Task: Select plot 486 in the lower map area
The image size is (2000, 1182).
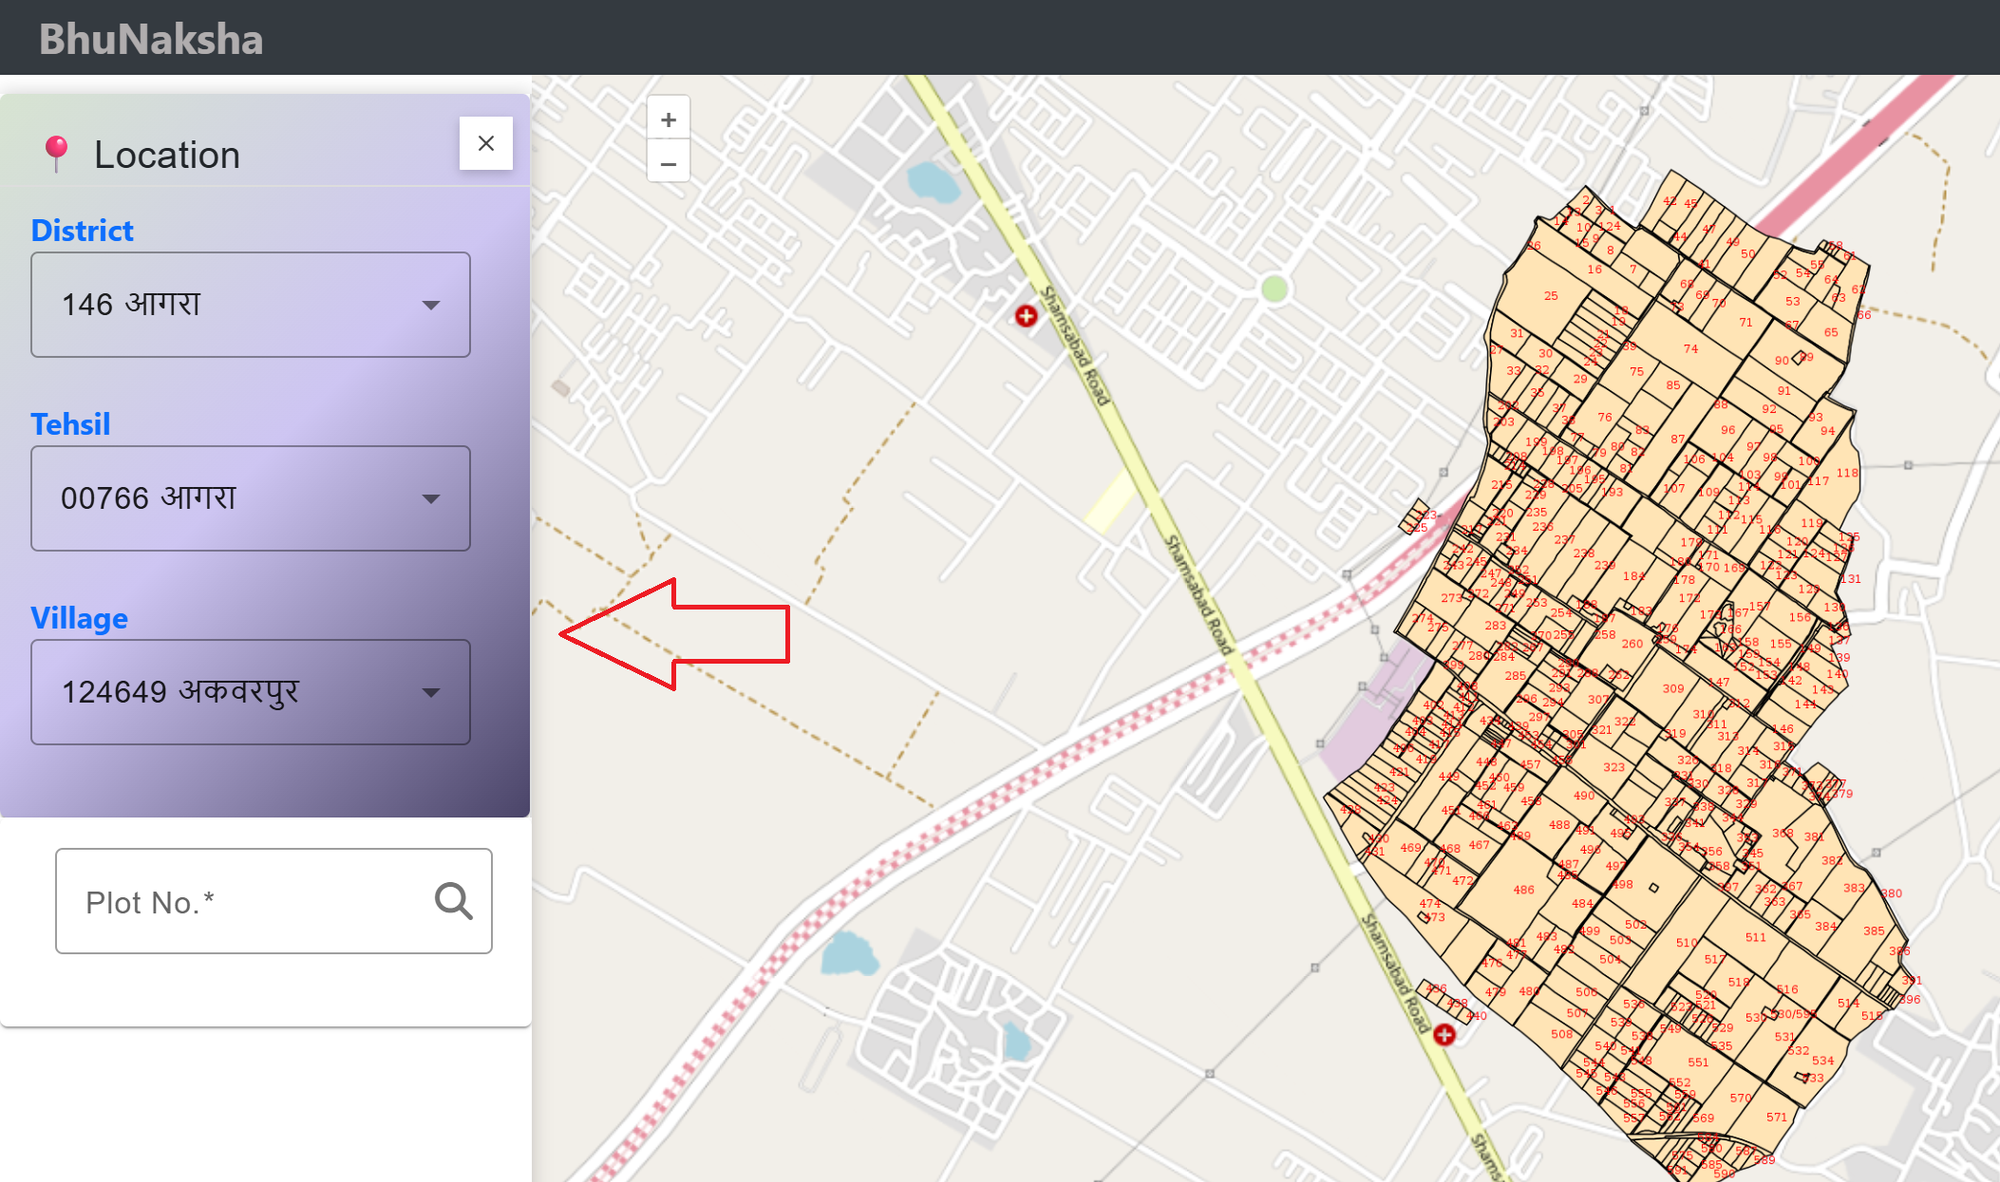Action: [x=1523, y=888]
